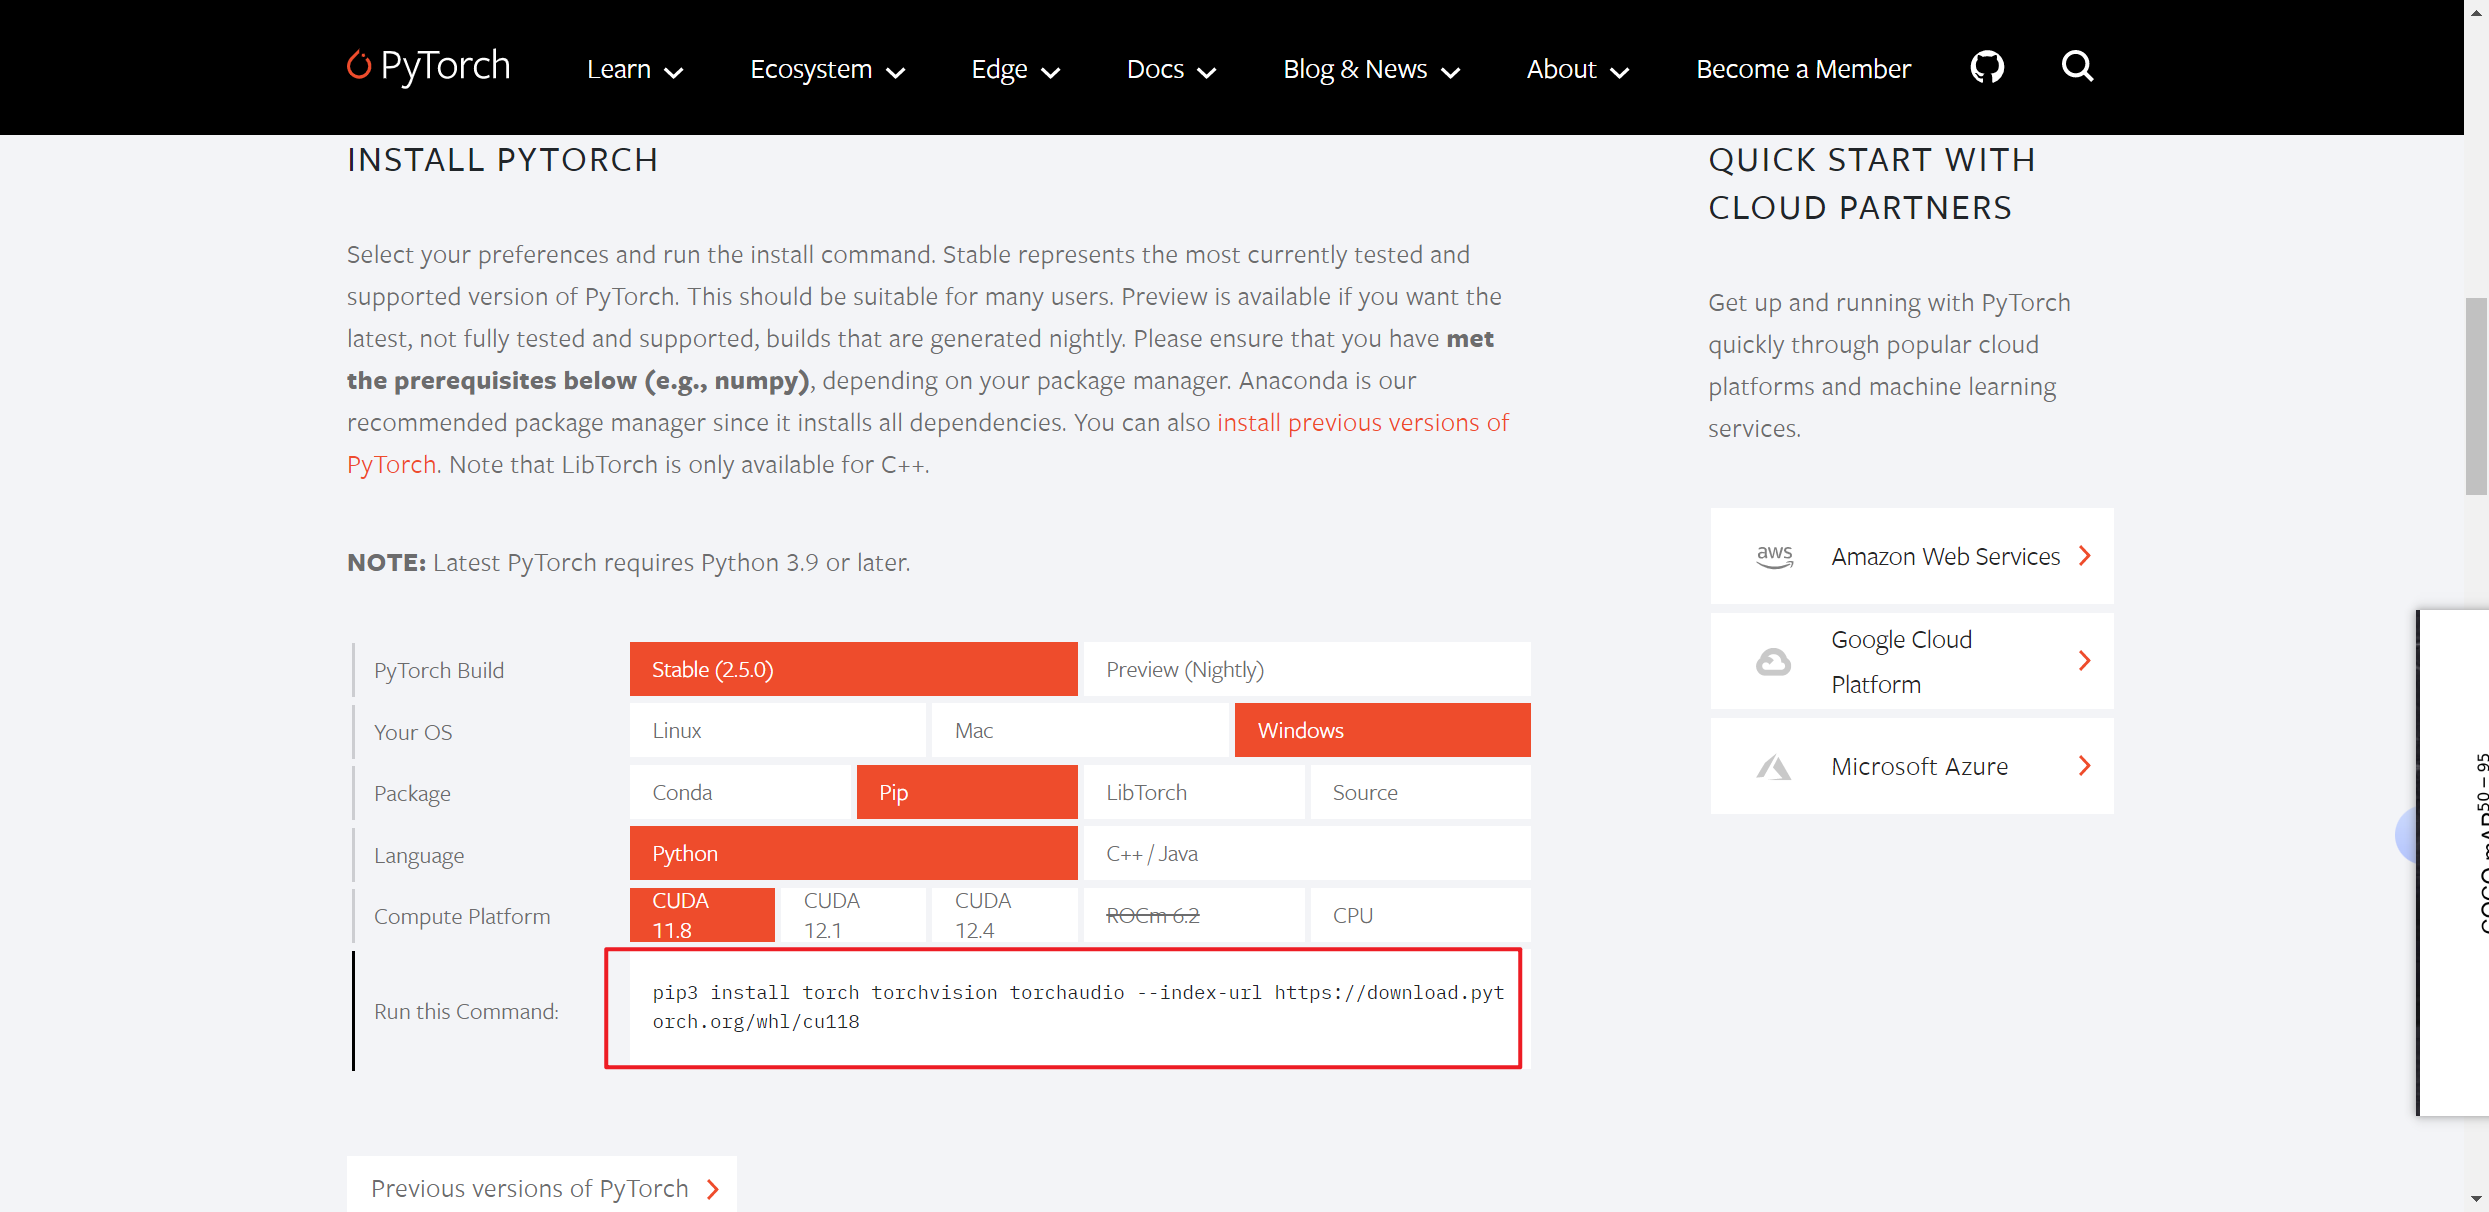This screenshot has height=1212, width=2489.
Task: Open install previous versions of PyTorch link
Action: 1362,423
